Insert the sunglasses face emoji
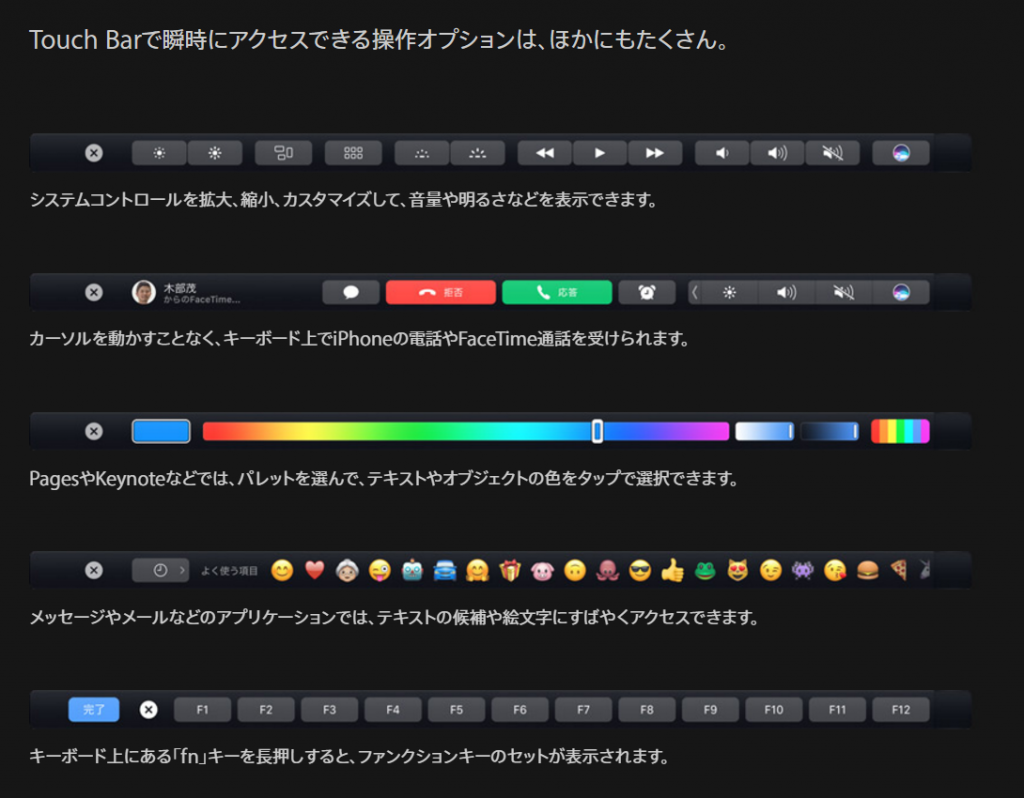Image resolution: width=1024 pixels, height=798 pixels. (x=640, y=571)
